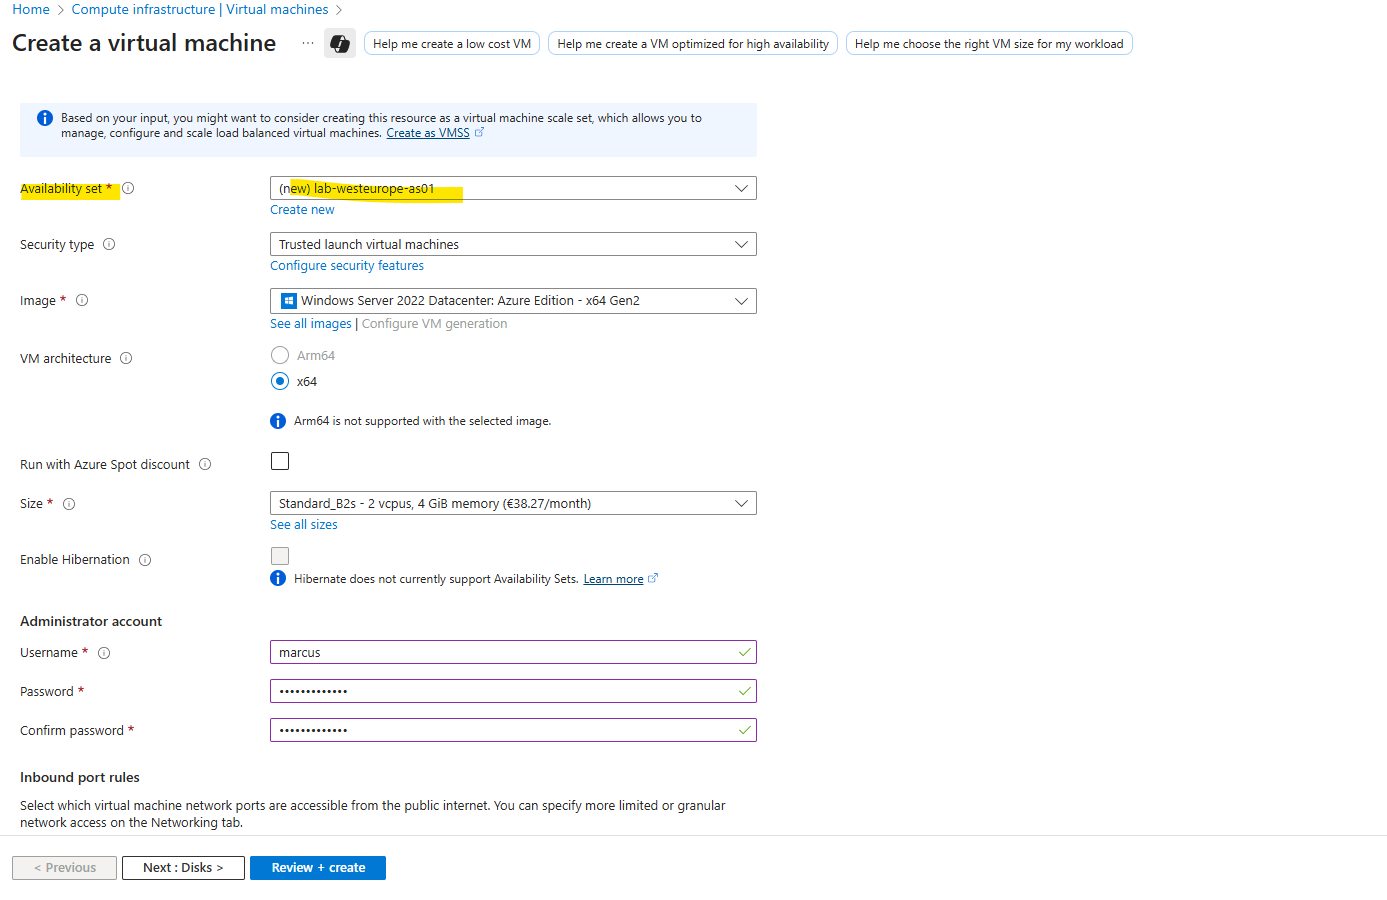The height and width of the screenshot is (900, 1387).
Task: Click info icon next to Enable Hibernation
Action: [145, 560]
